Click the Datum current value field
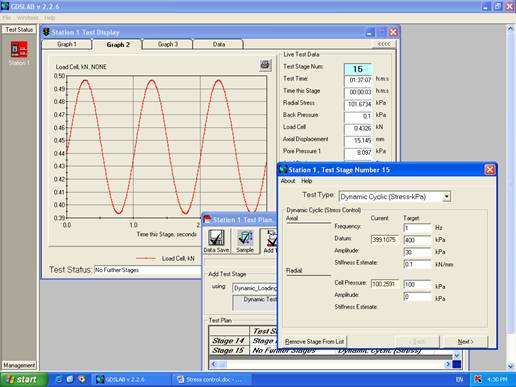The height and width of the screenshot is (387, 516). 384,240
